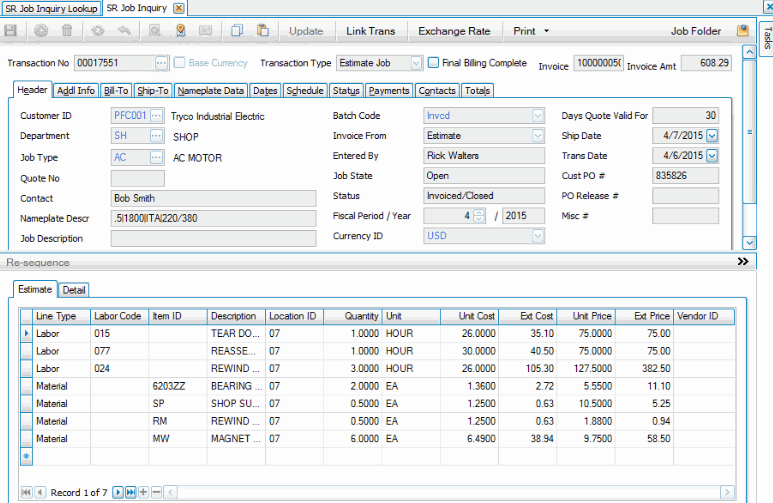Select the BEARING material row description cell
Viewport: 773px width, 503px height.
(236, 386)
